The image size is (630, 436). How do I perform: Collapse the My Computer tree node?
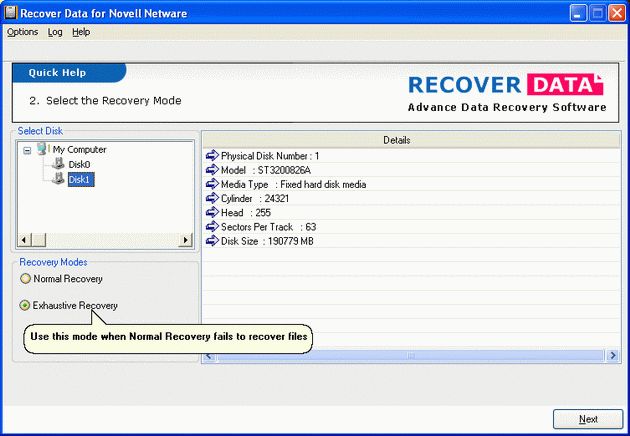27,151
